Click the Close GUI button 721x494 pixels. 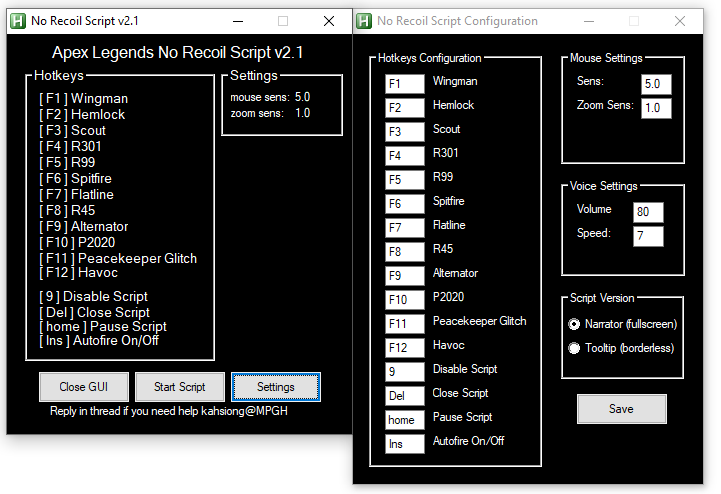(x=84, y=387)
